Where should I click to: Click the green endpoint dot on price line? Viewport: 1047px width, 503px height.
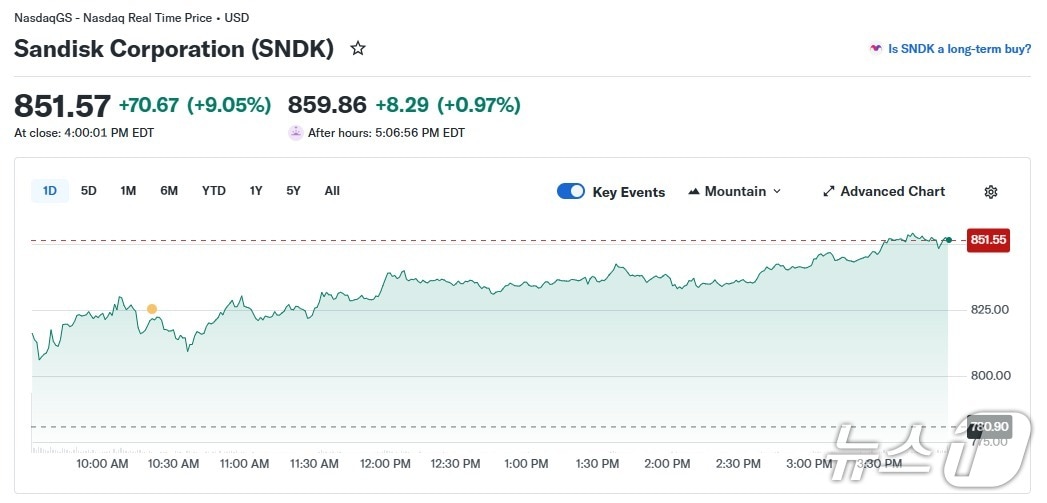click(x=948, y=240)
